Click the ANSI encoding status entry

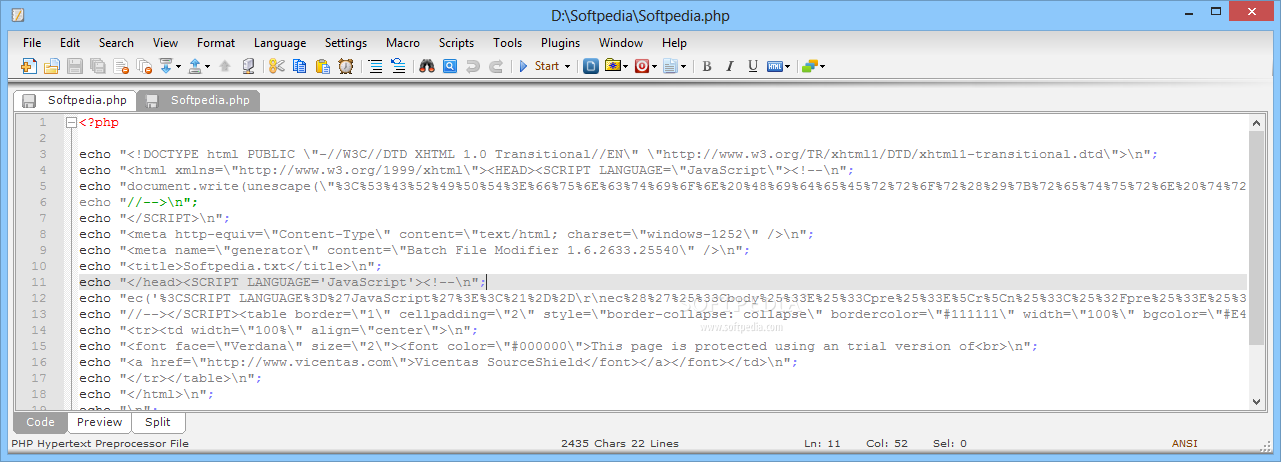click(1184, 443)
